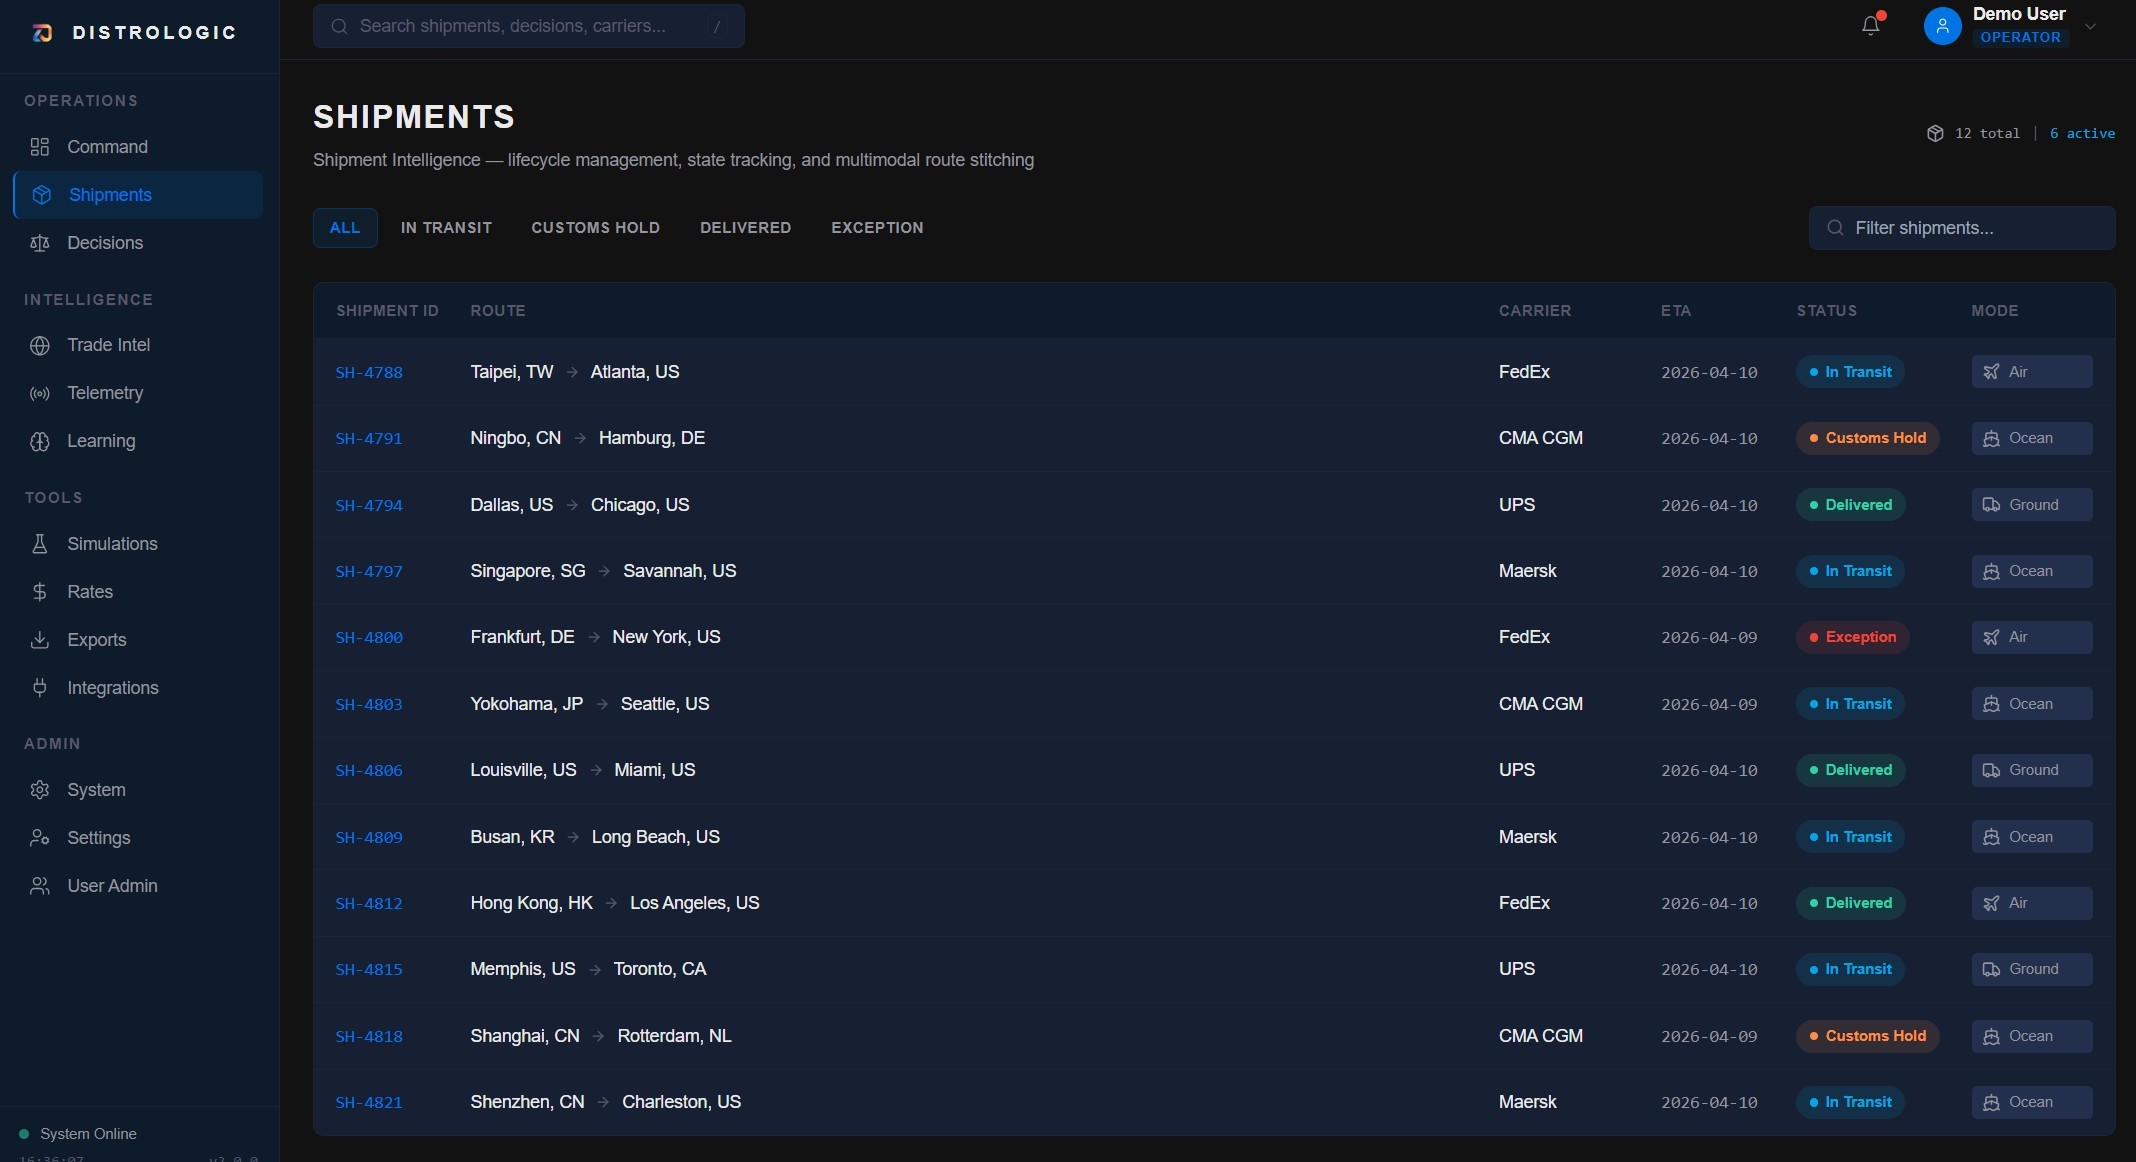This screenshot has width=2136, height=1162.
Task: Select the Shipments box icon in sidebar
Action: (41, 195)
